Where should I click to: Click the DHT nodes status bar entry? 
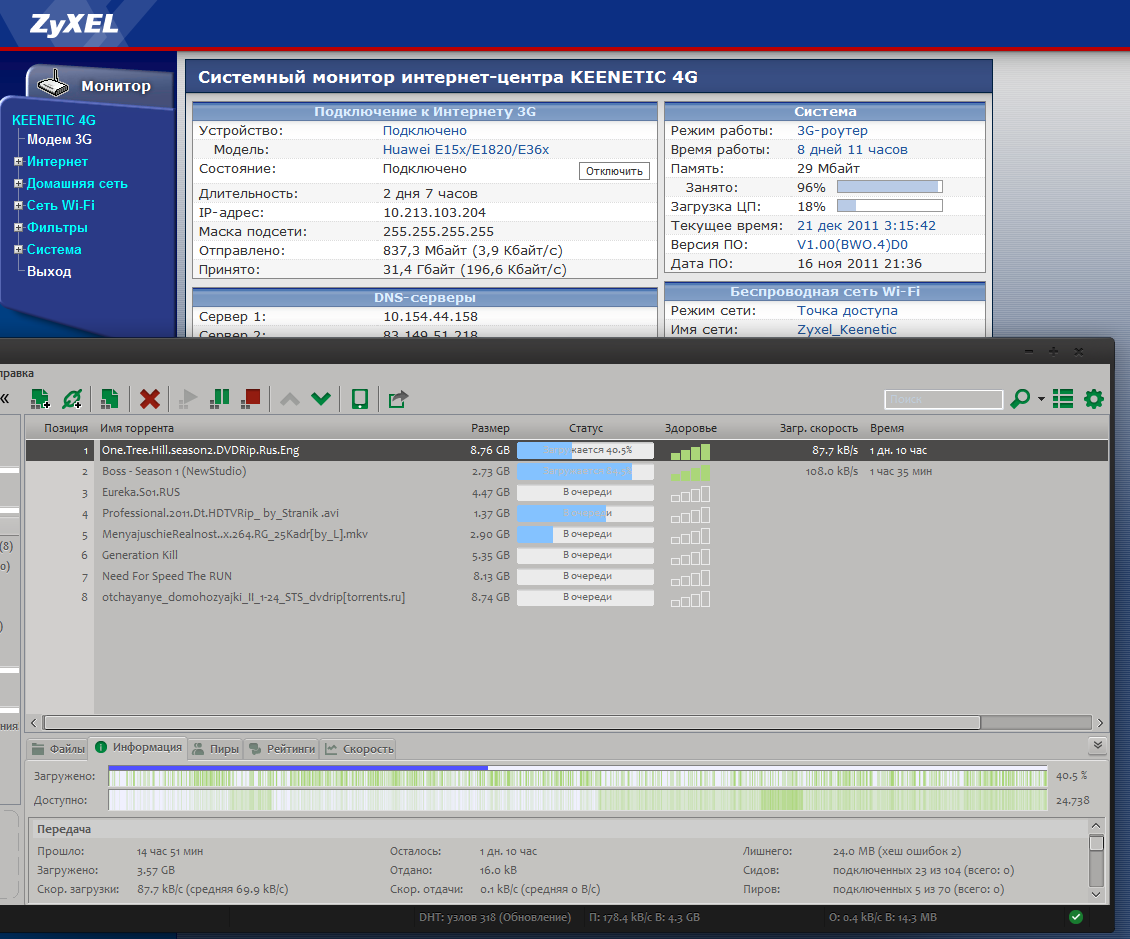coord(494,917)
